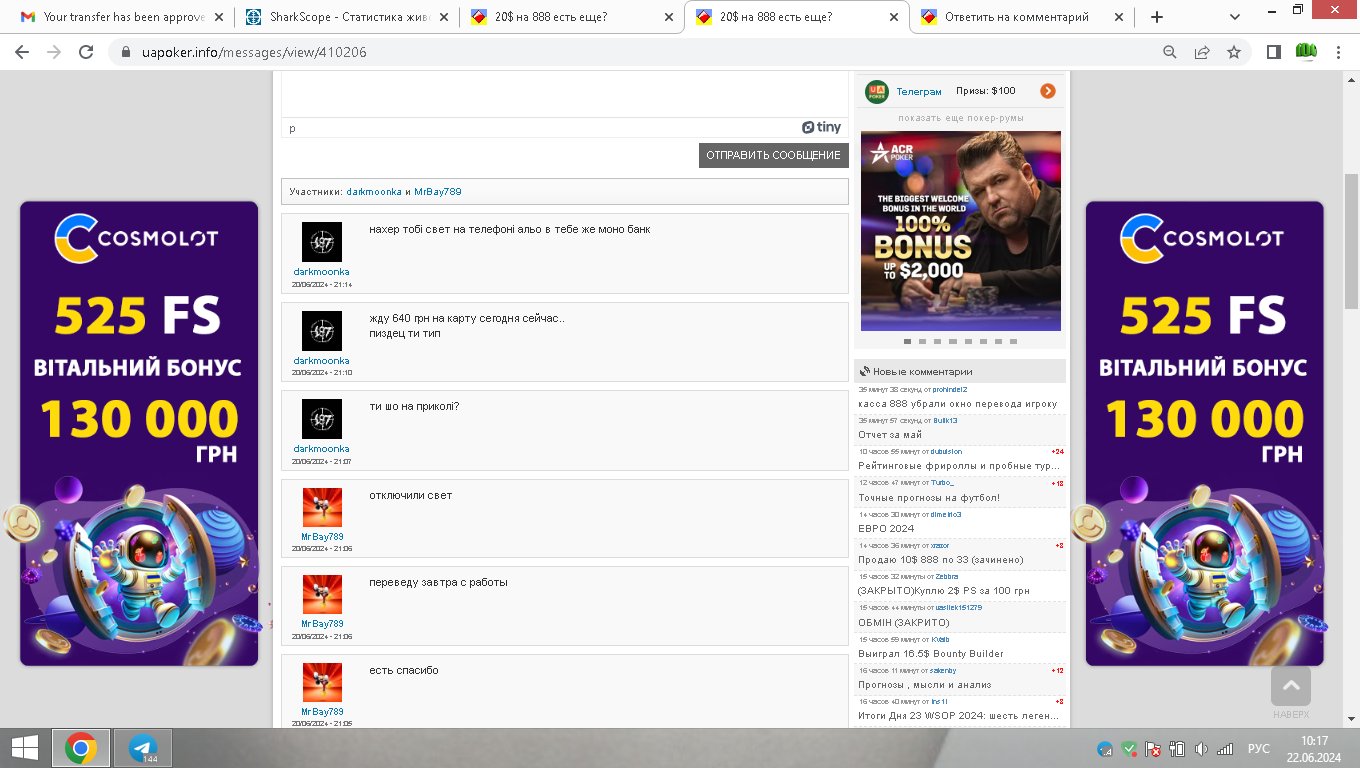The width and height of the screenshot is (1360, 768).
Task: Open the green shield tray icon
Action: coord(1129,748)
